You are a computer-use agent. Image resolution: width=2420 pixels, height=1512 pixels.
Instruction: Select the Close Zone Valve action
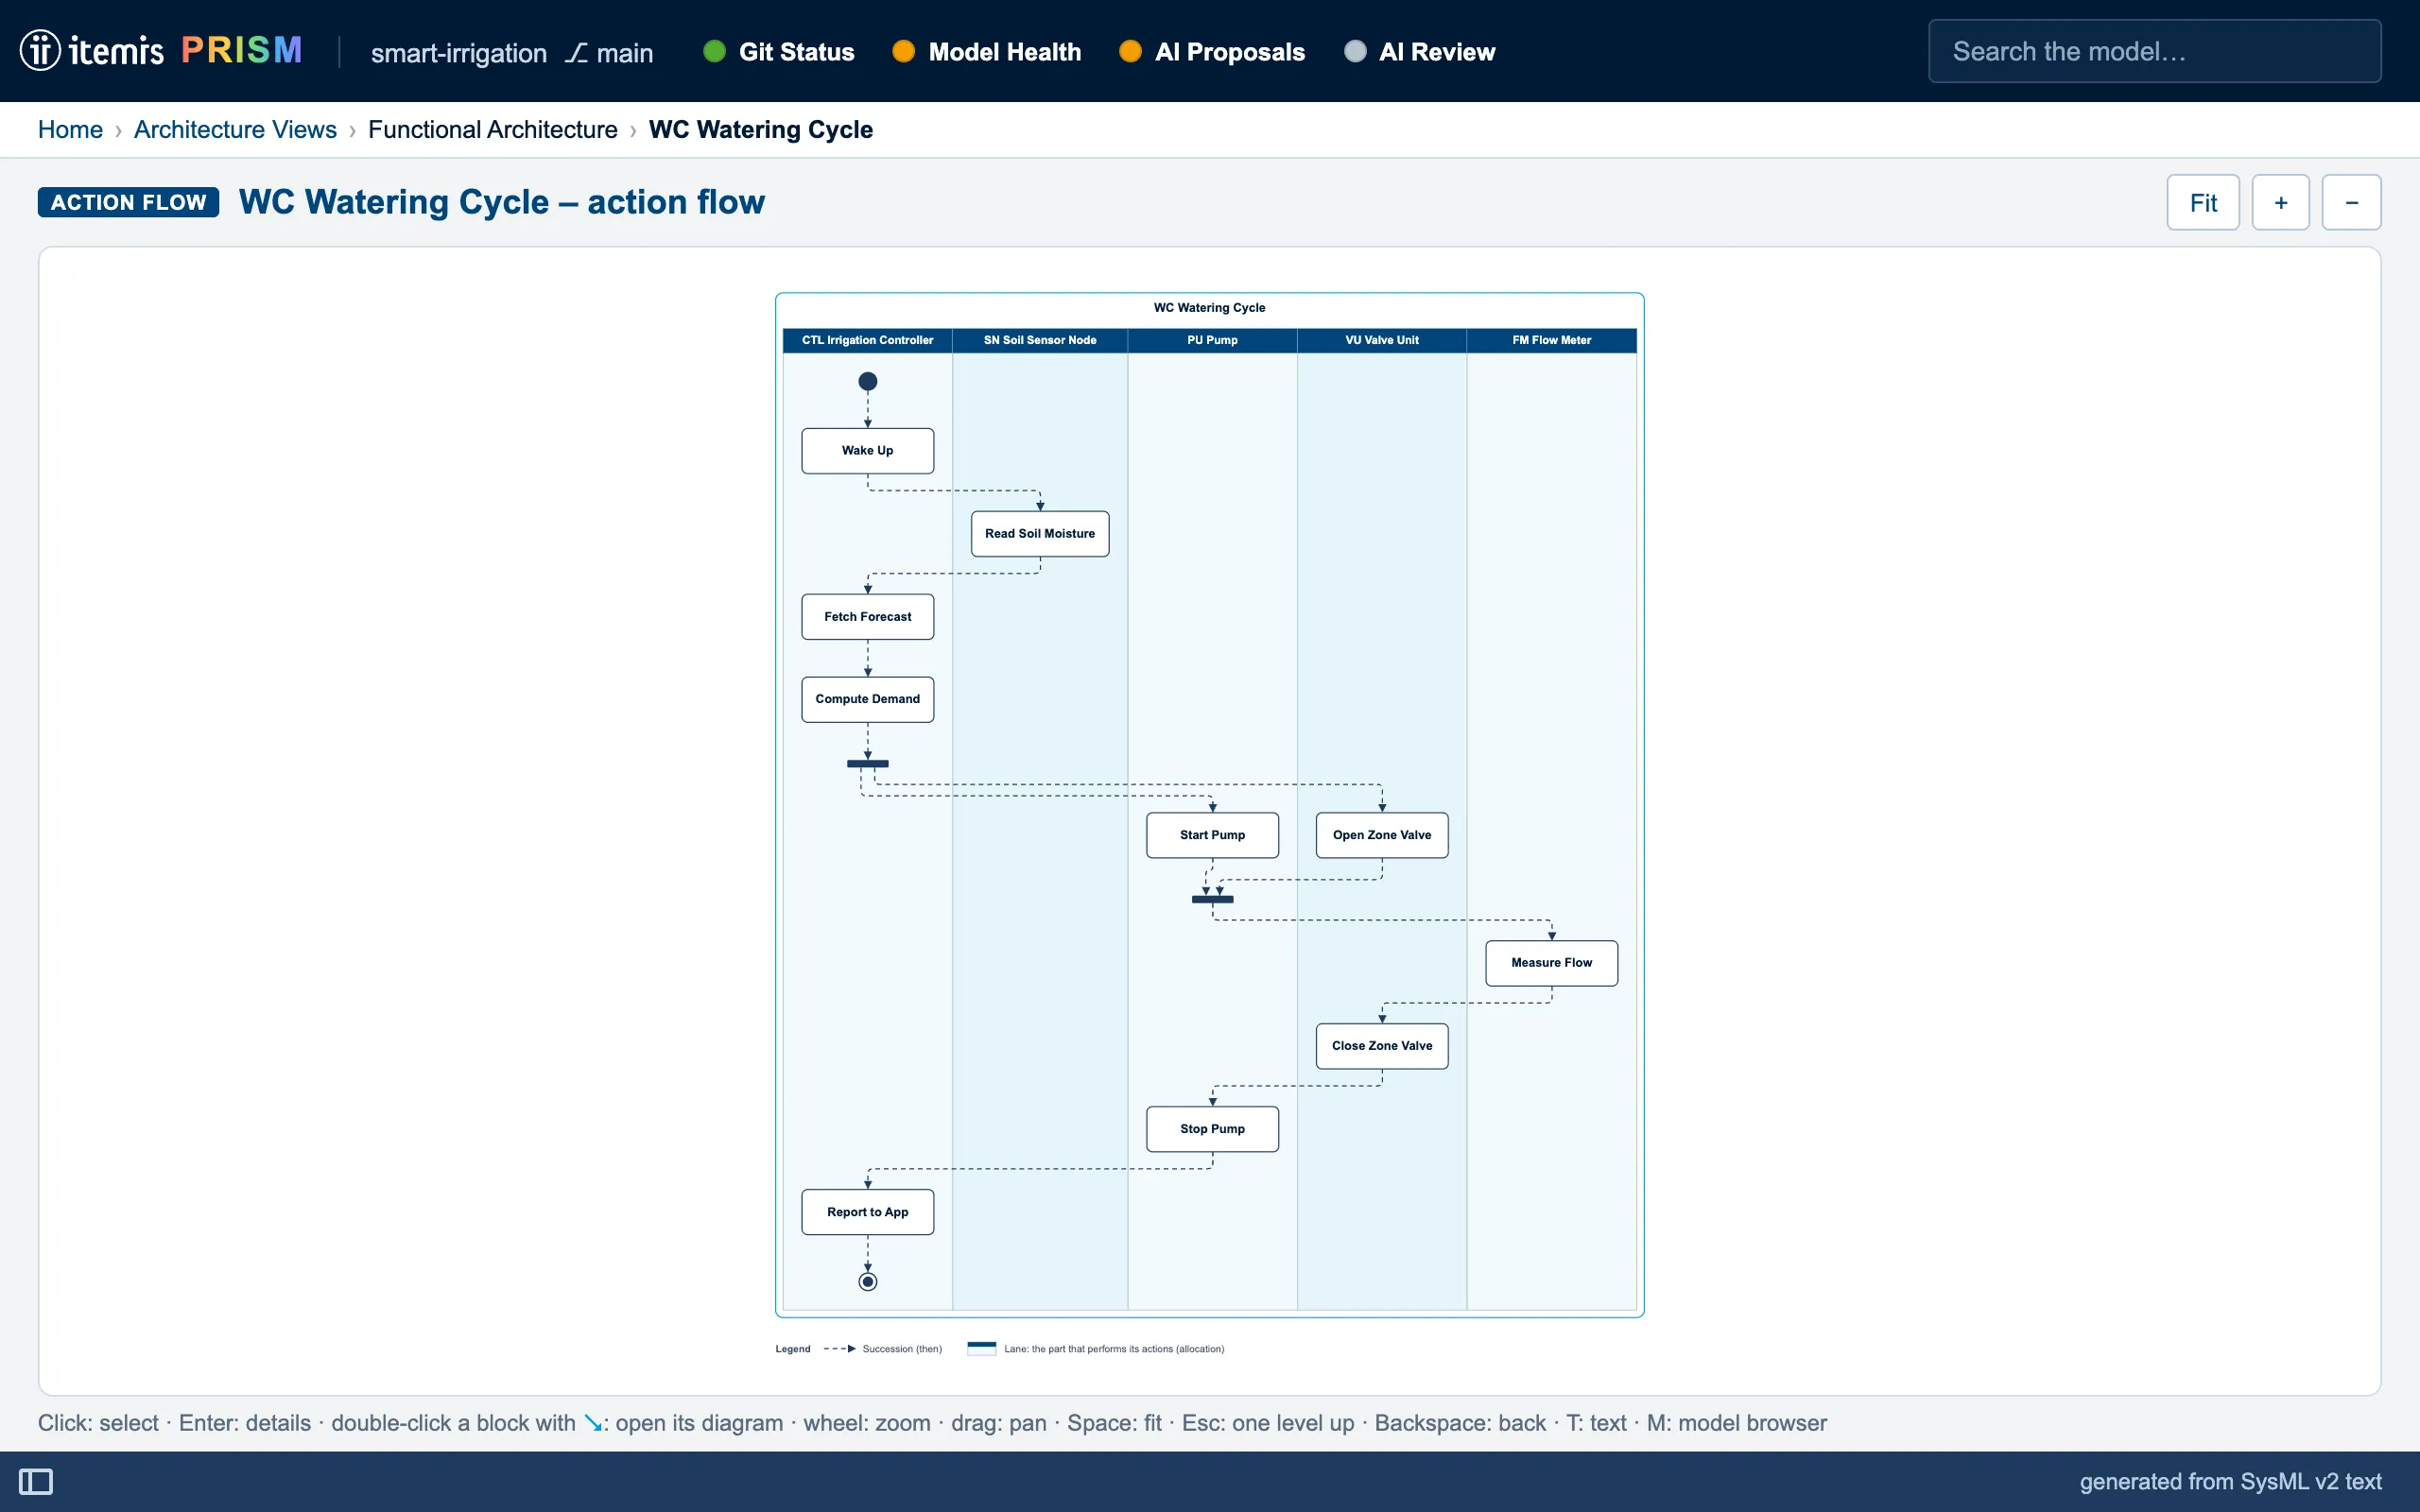point(1382,1046)
